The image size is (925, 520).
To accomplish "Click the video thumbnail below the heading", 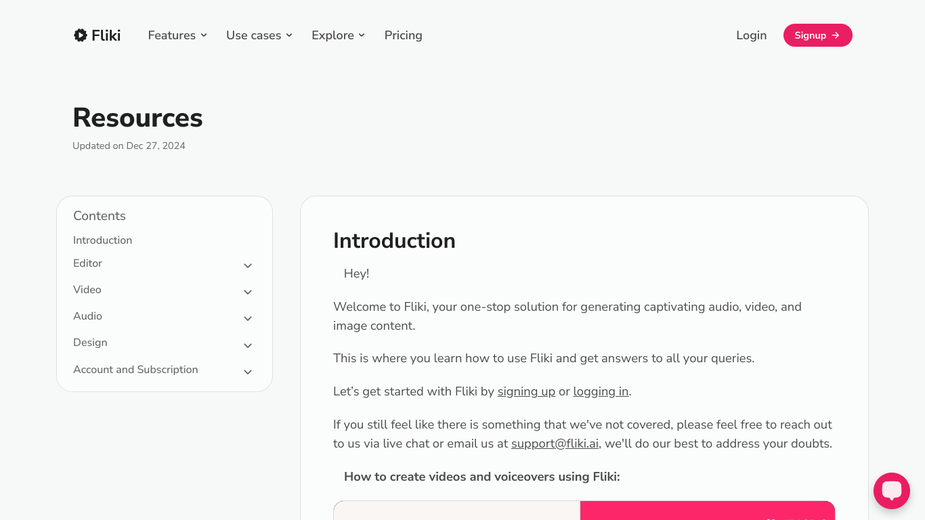I will click(584, 511).
